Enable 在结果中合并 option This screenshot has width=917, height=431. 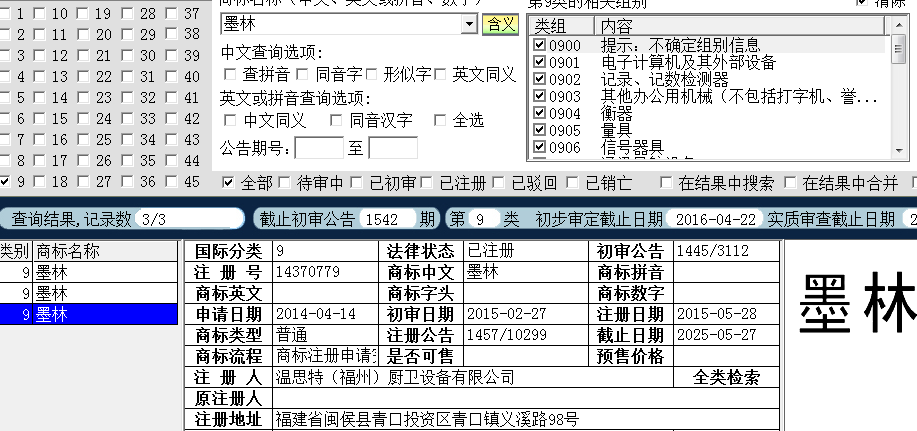pos(790,183)
